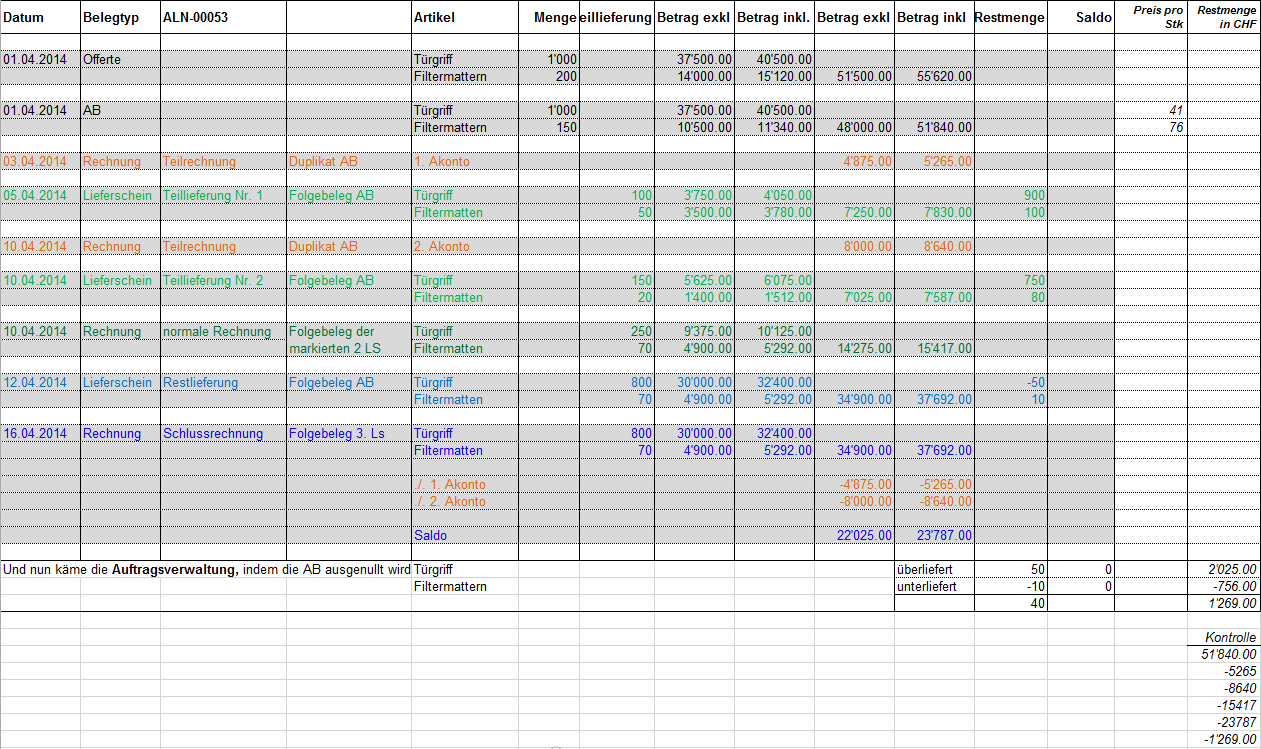
Task: Select the 'ALN-00053' header cell
Action: 222,18
